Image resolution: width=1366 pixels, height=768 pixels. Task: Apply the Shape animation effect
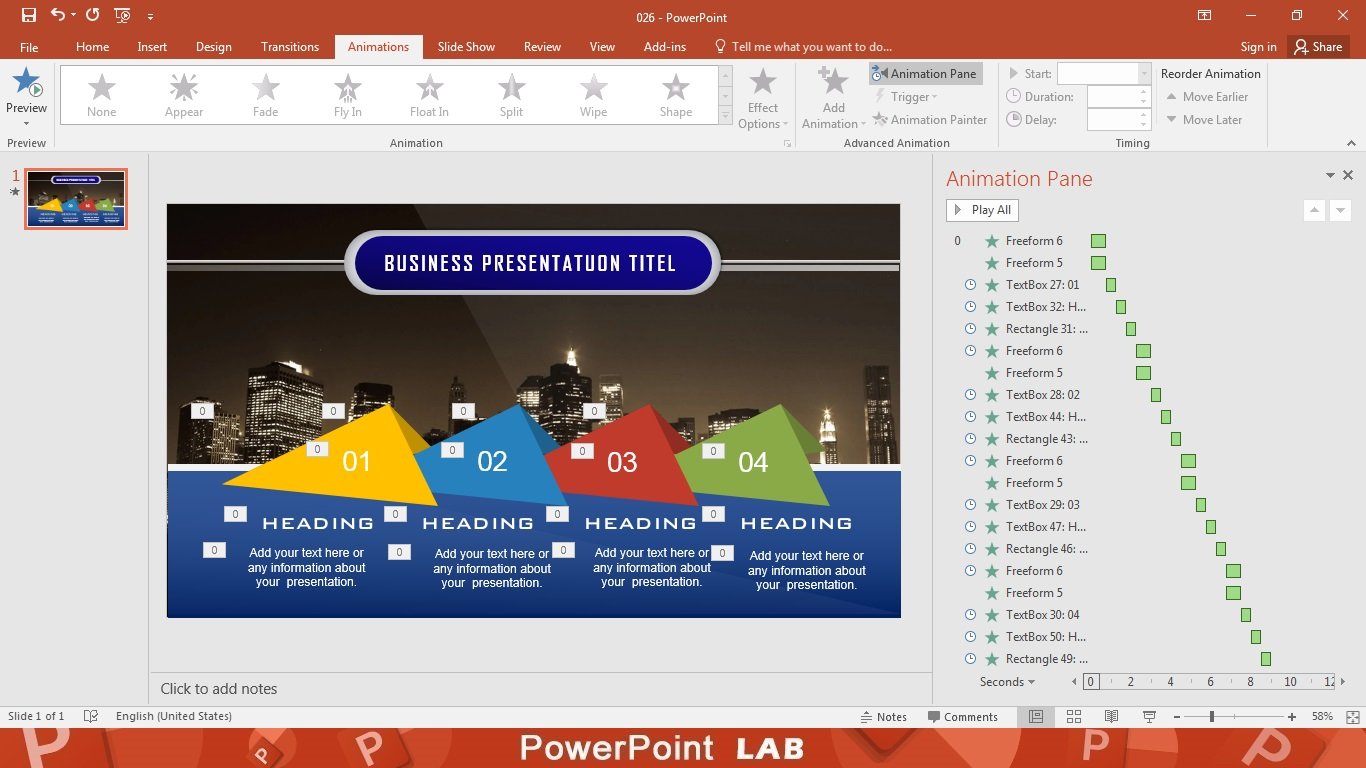[676, 96]
